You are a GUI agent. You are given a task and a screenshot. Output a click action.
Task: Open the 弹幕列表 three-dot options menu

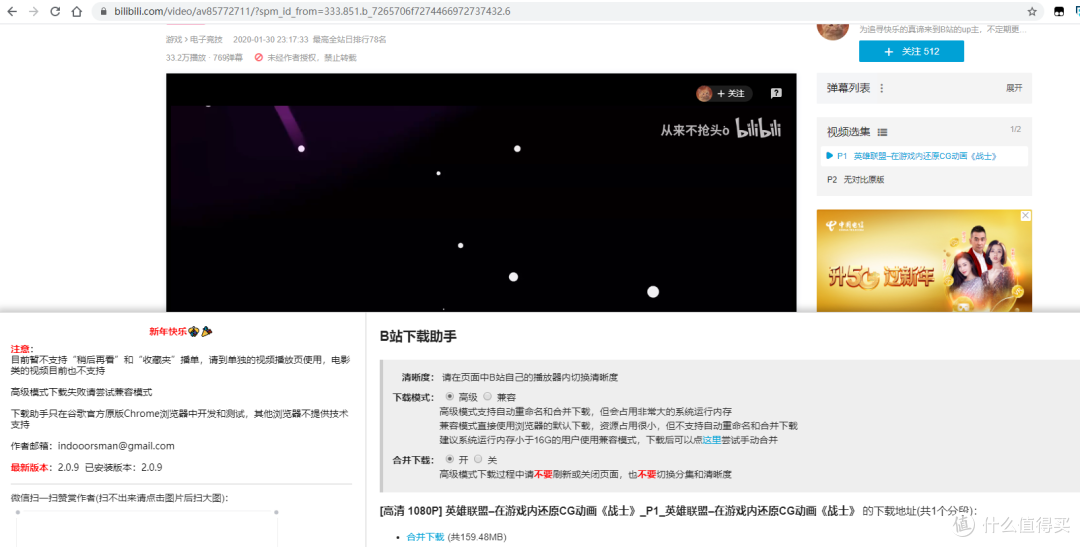(x=882, y=88)
